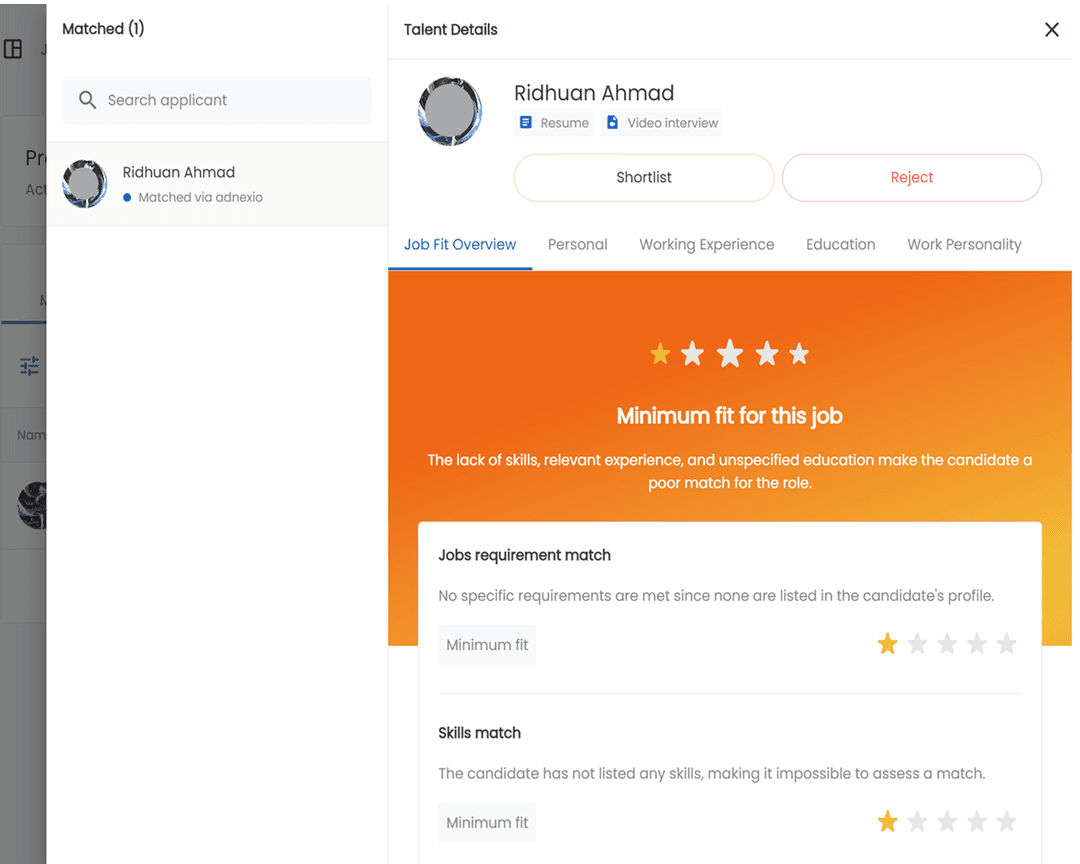
Task: Click first star of Skills match
Action: tap(887, 822)
